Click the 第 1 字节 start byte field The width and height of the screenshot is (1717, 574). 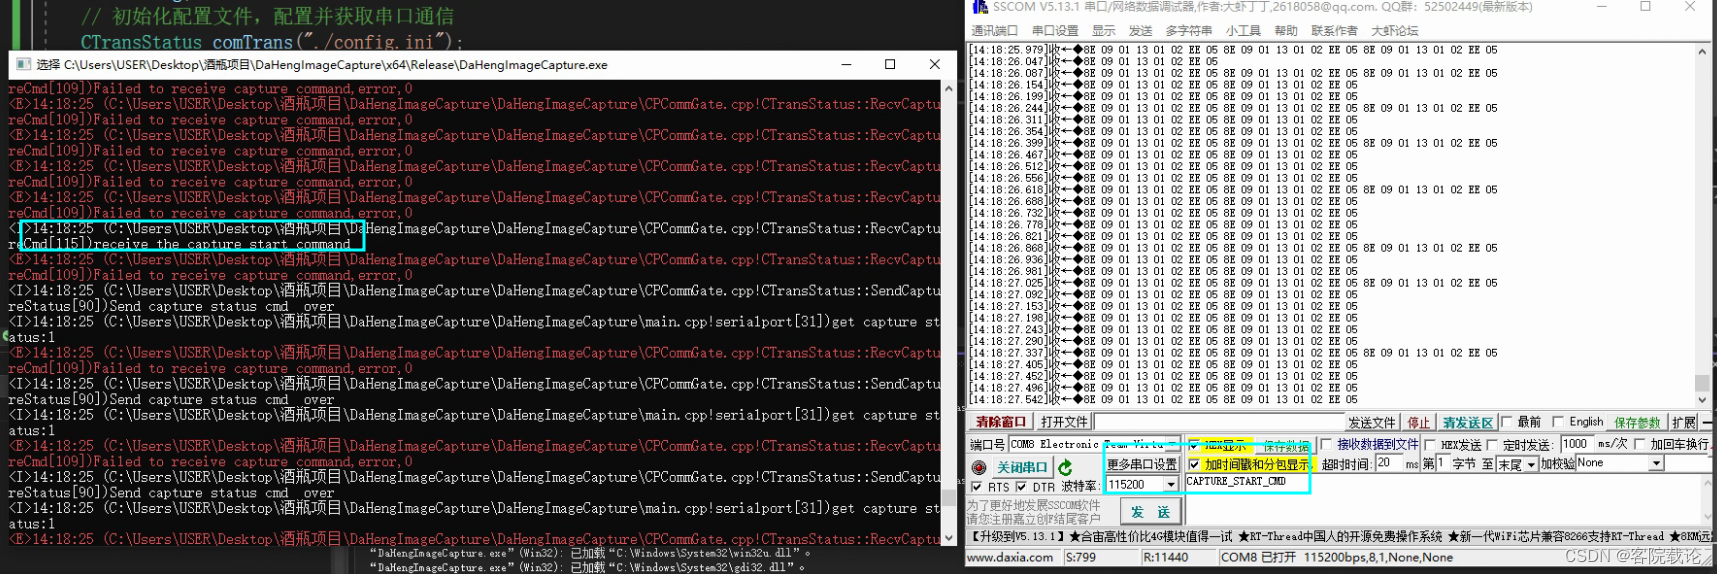coord(1442,463)
